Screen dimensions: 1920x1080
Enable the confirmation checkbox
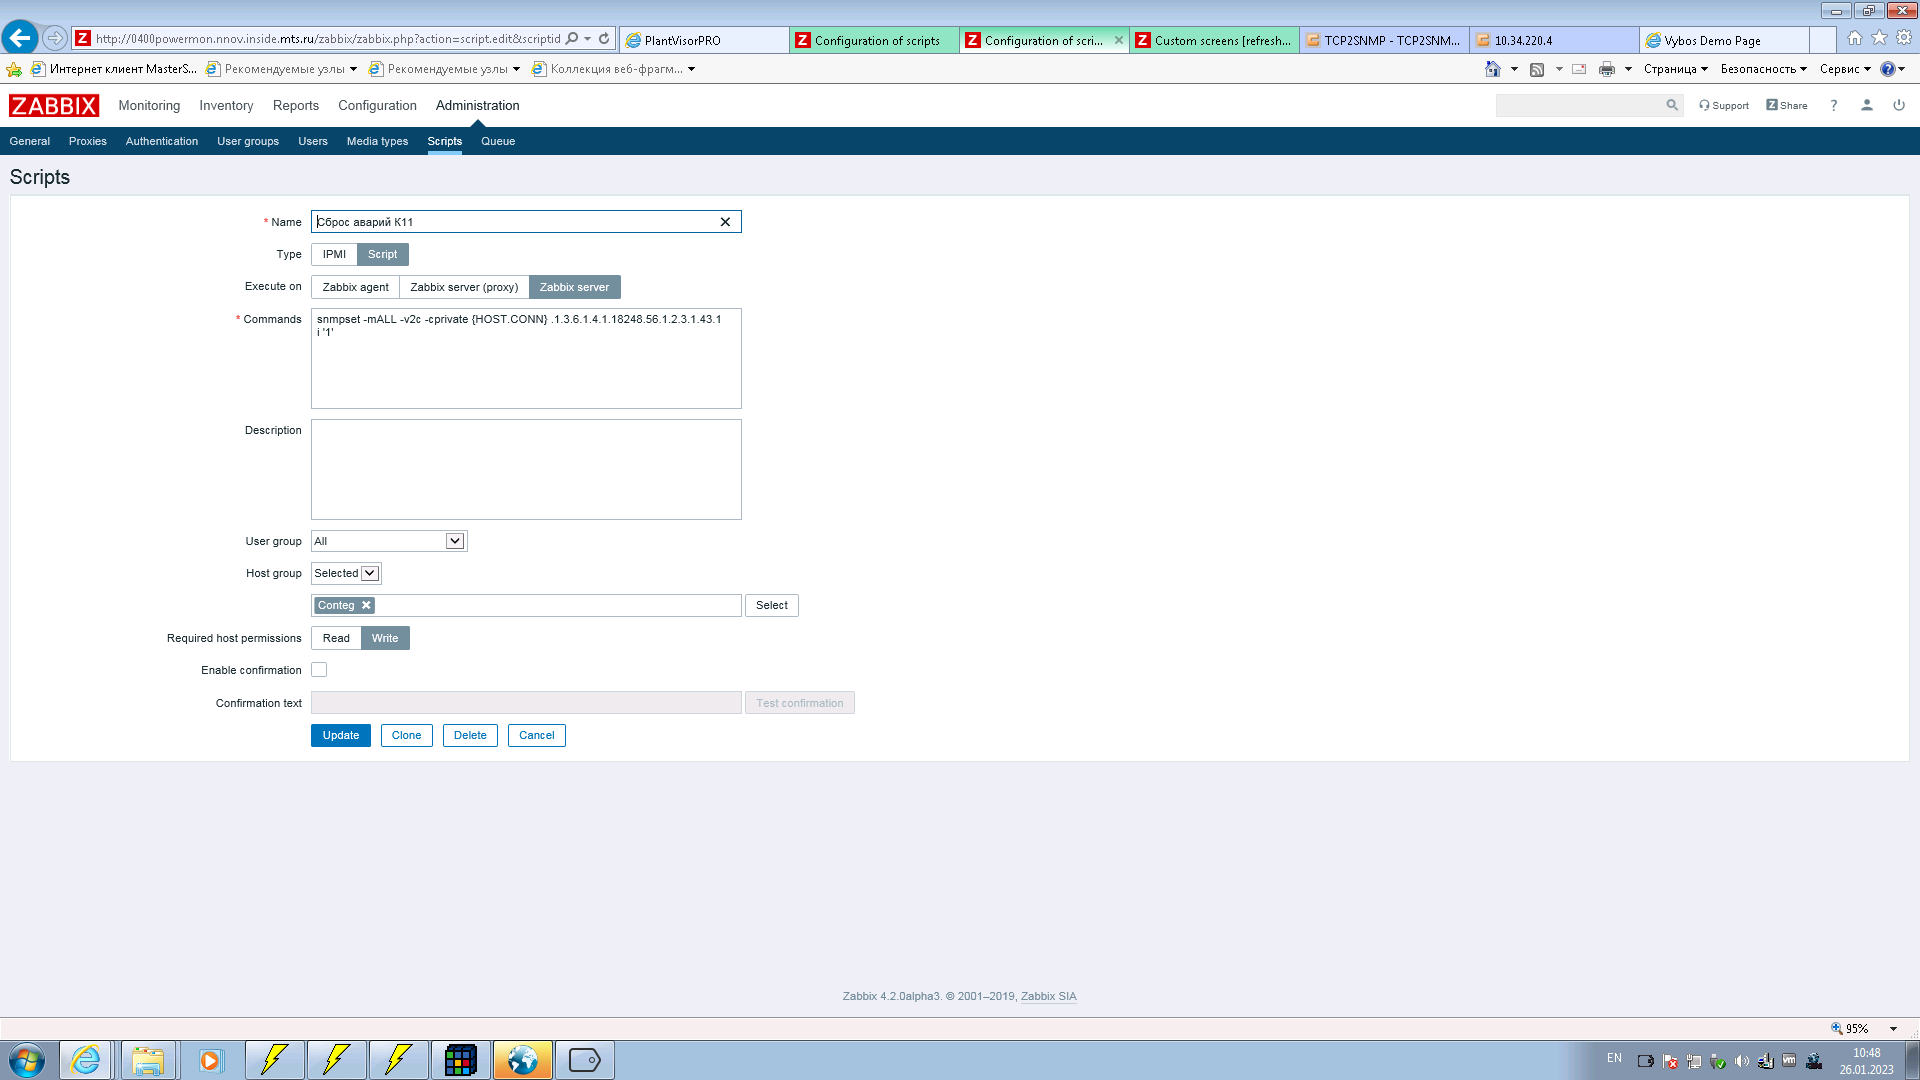(319, 670)
